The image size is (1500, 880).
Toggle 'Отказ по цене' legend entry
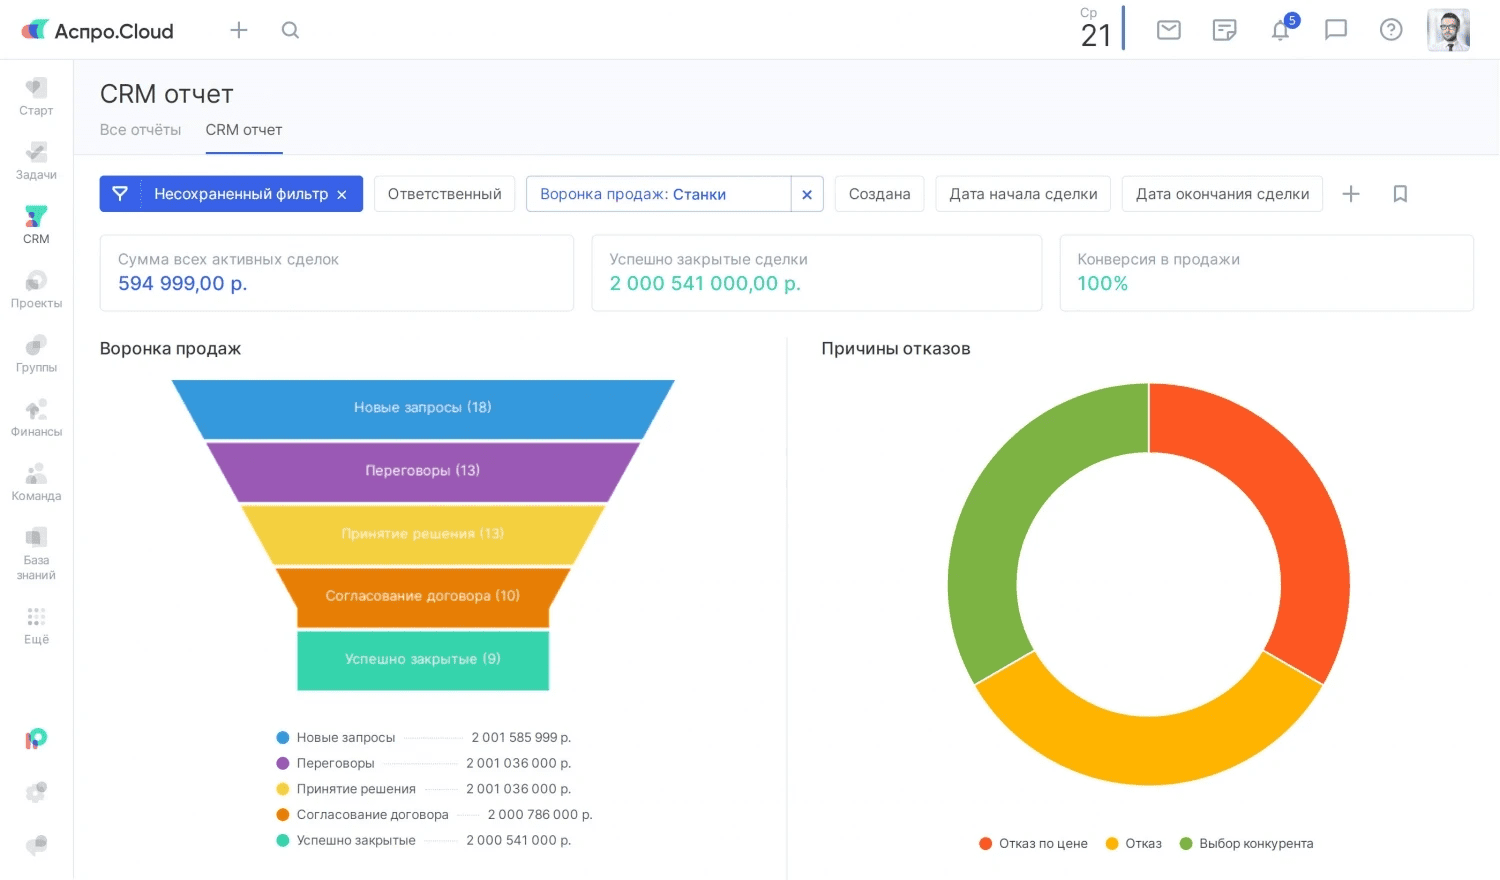click(x=1042, y=844)
